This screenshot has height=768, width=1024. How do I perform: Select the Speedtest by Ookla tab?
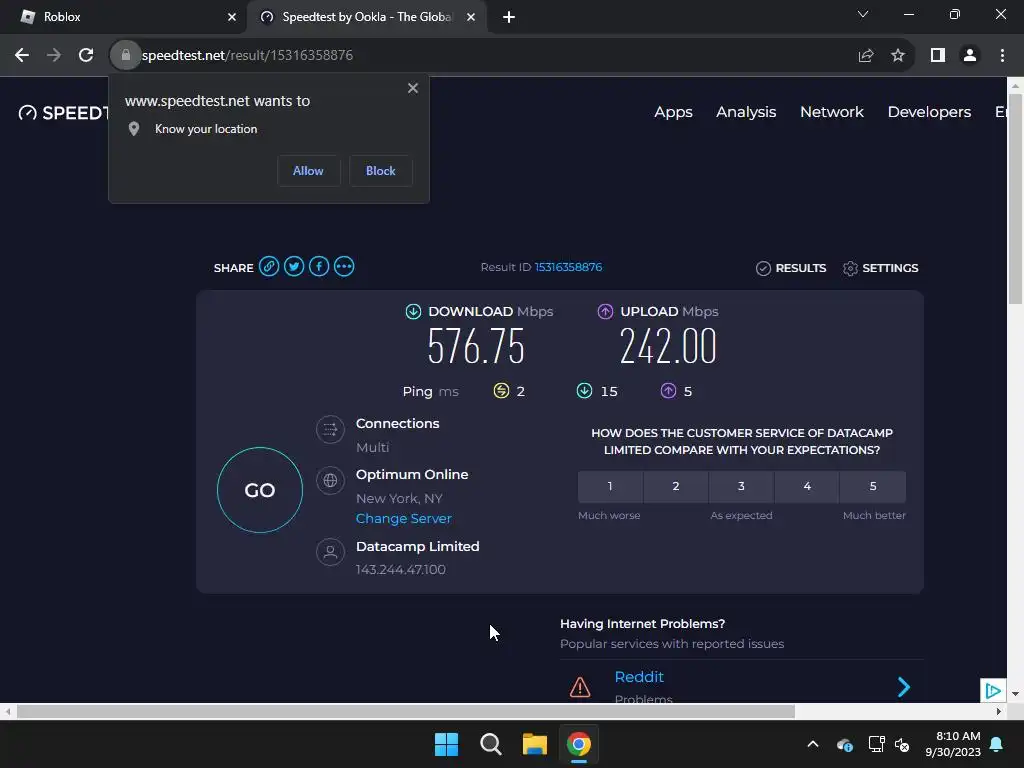pyautogui.click(x=366, y=17)
